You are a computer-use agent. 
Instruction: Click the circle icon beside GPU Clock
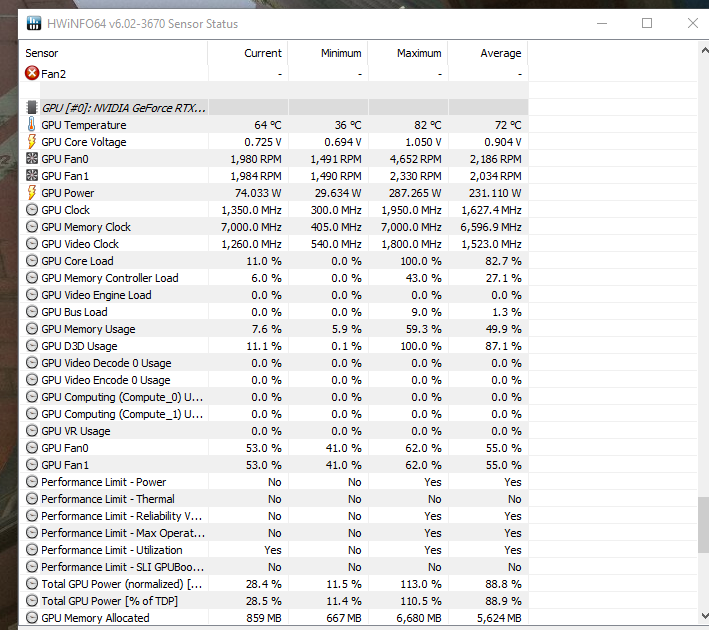[32, 209]
